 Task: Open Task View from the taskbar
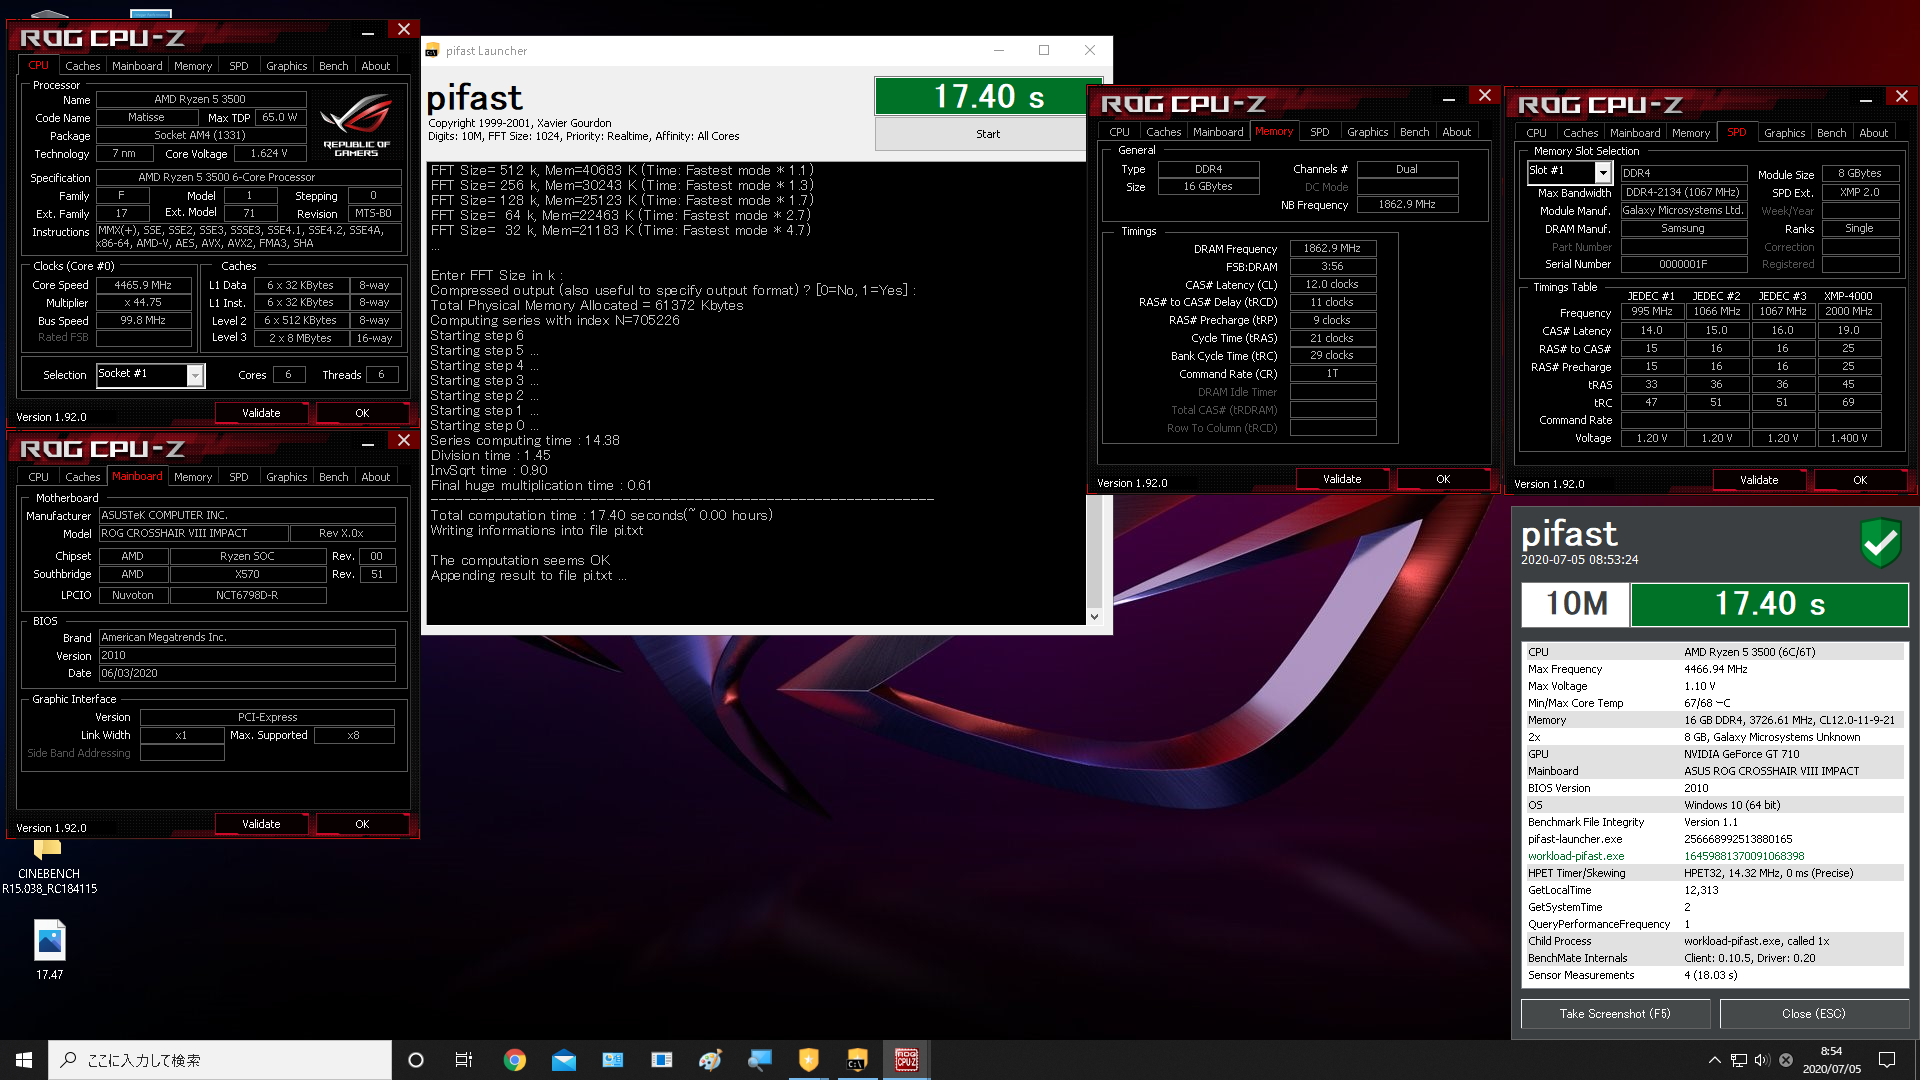464,1060
